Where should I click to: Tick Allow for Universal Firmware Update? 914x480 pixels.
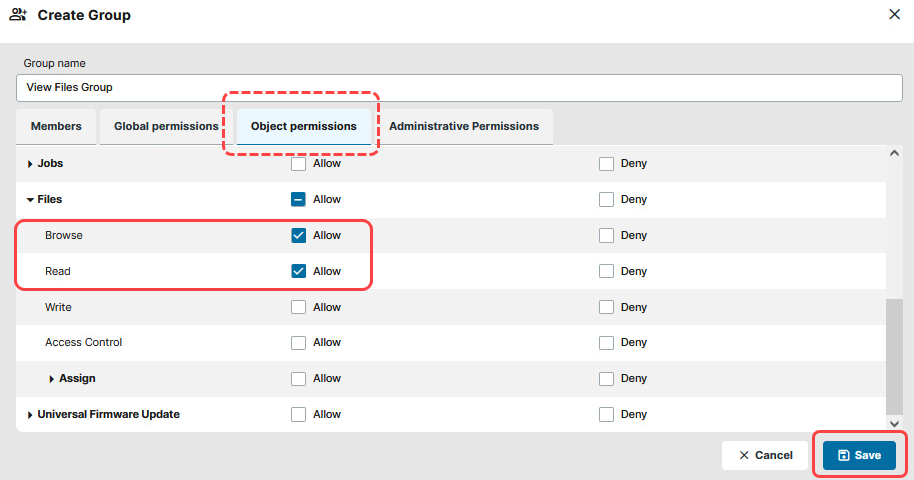298,414
